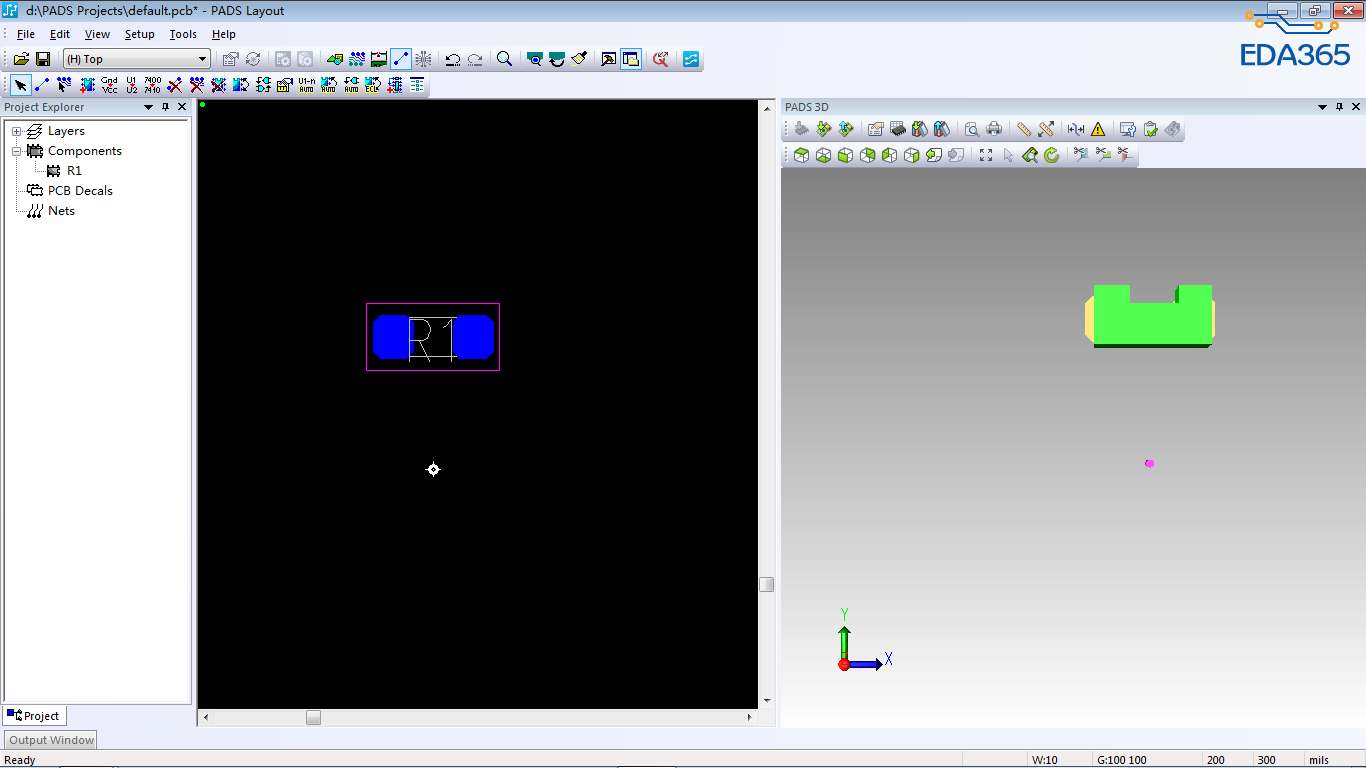Toggle auto-hide pin on PADS 3D panel
The height and width of the screenshot is (768, 1366).
click(x=1340, y=107)
